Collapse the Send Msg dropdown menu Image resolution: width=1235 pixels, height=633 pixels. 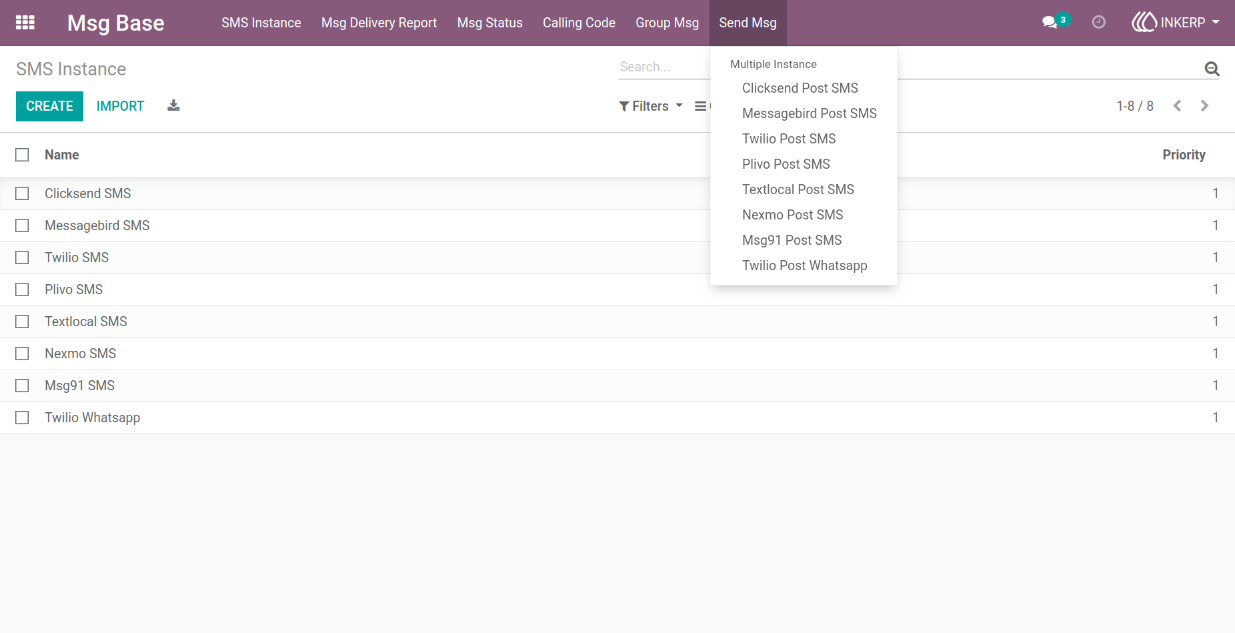click(x=748, y=23)
